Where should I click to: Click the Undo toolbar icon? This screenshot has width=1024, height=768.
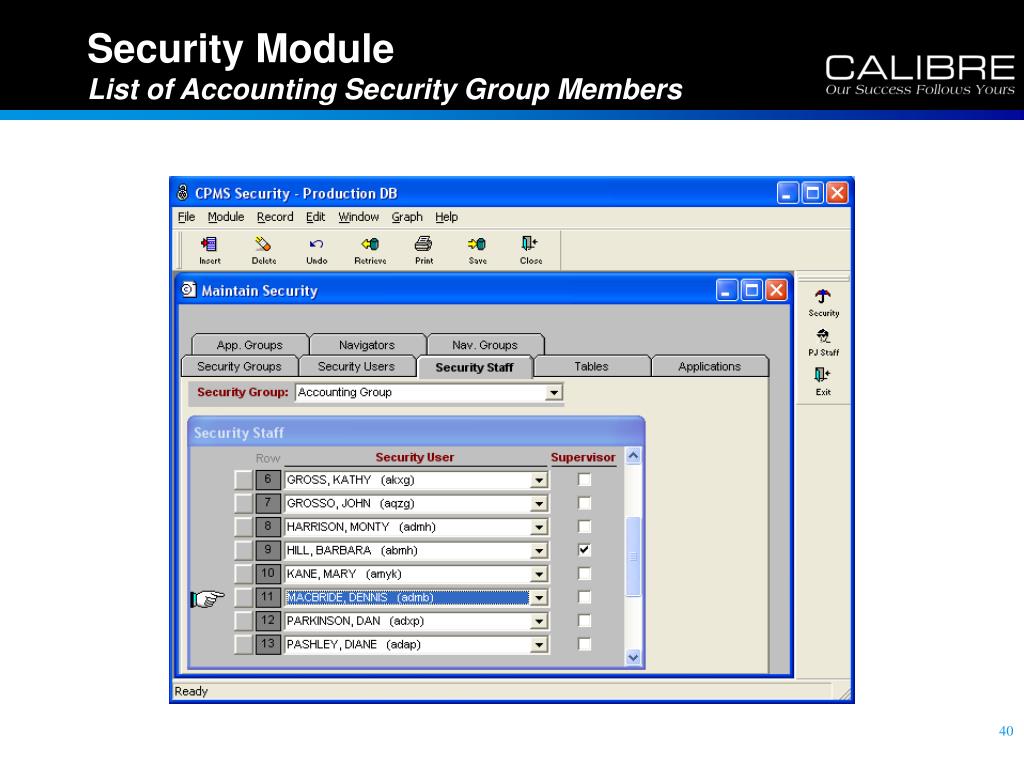point(317,250)
